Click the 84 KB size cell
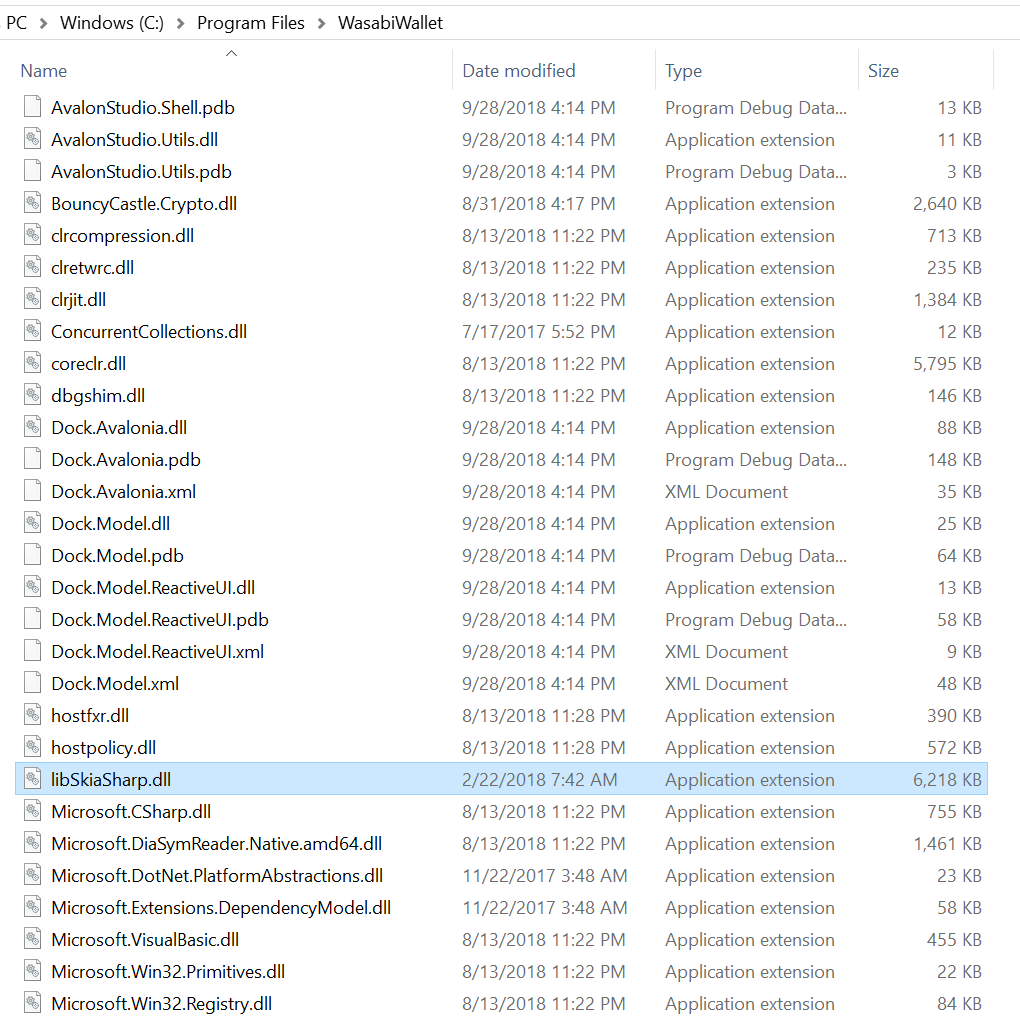 coord(959,1004)
